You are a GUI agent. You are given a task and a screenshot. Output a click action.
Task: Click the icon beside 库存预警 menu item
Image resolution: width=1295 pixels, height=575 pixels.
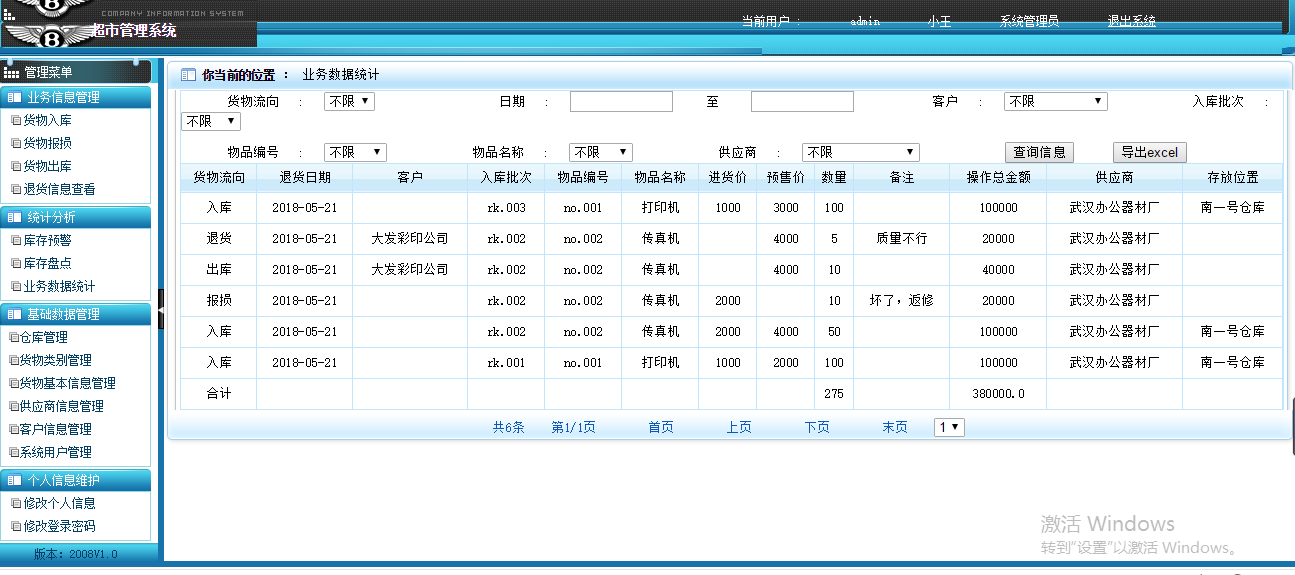(15, 240)
